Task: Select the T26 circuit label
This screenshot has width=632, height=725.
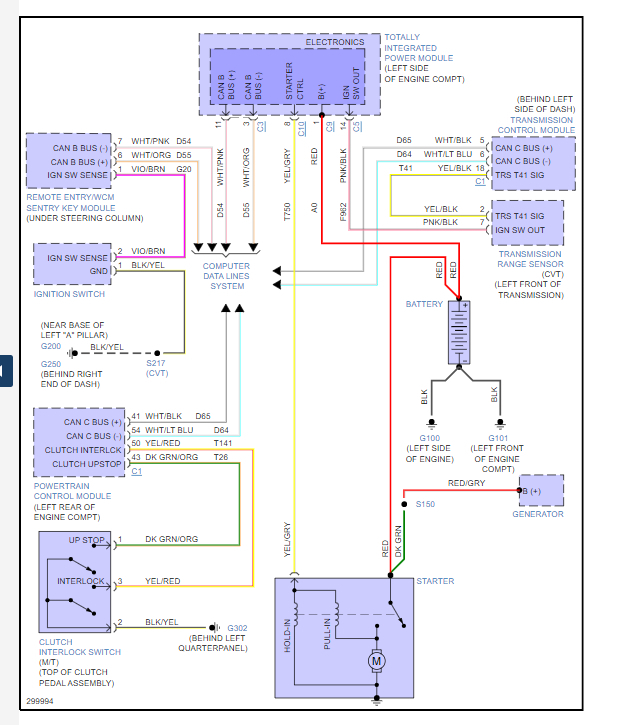Action: pos(221,457)
